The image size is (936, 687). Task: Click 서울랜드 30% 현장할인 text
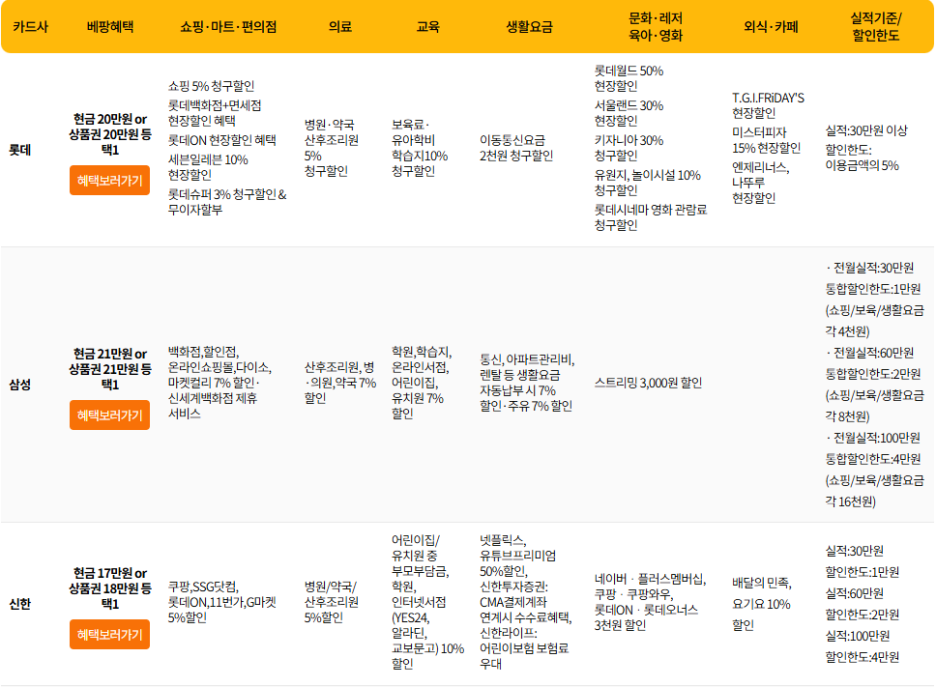tap(629, 113)
